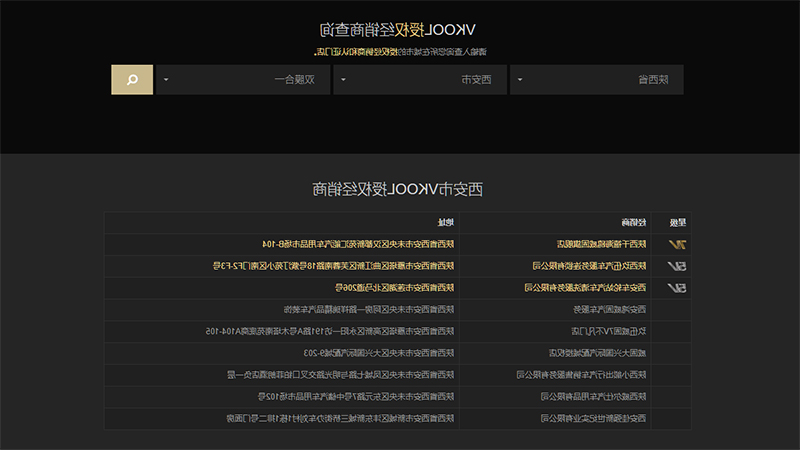This screenshot has width=800, height=450.
Task: Click the address ending in B-104
Action: pos(358,244)
